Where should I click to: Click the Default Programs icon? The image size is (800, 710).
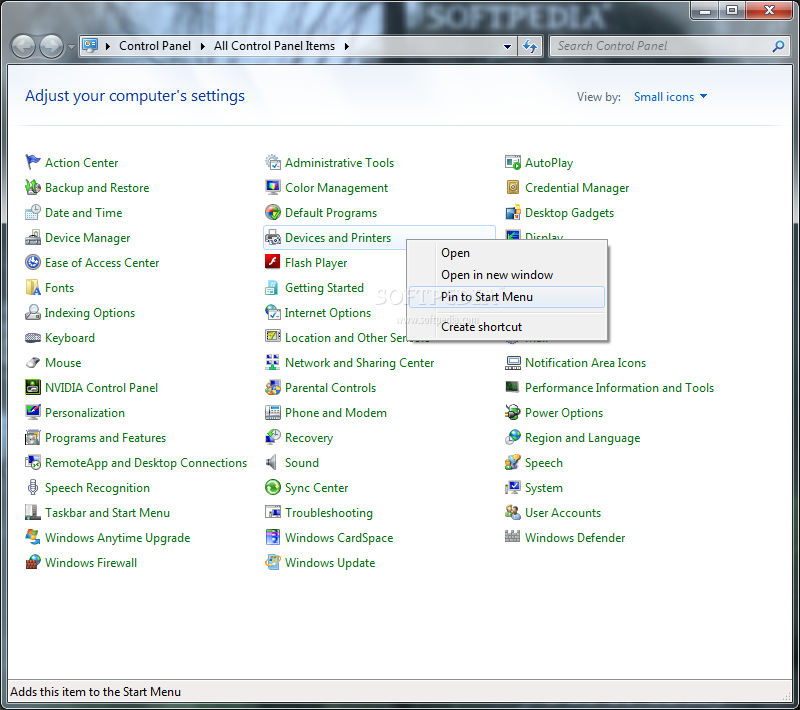(273, 212)
